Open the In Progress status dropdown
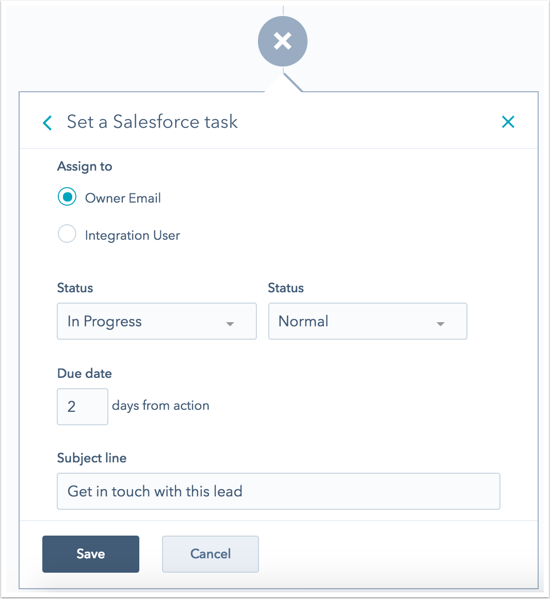 coord(157,321)
